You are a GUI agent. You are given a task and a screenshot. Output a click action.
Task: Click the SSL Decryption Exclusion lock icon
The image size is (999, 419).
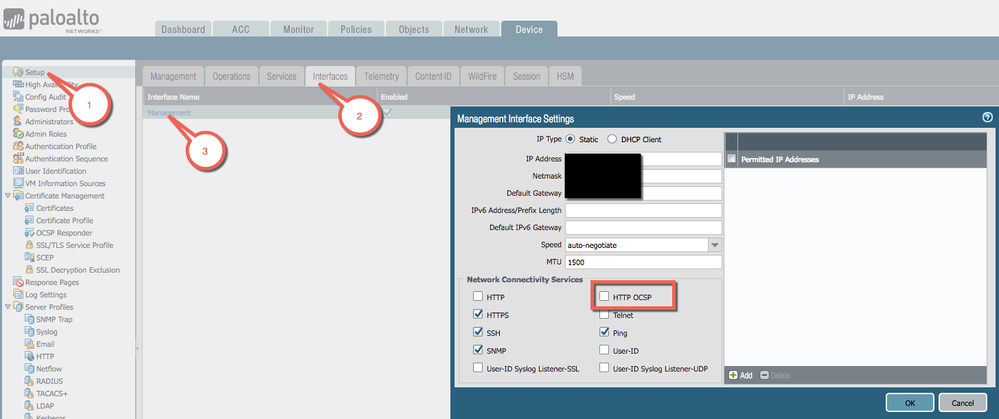coord(29,270)
